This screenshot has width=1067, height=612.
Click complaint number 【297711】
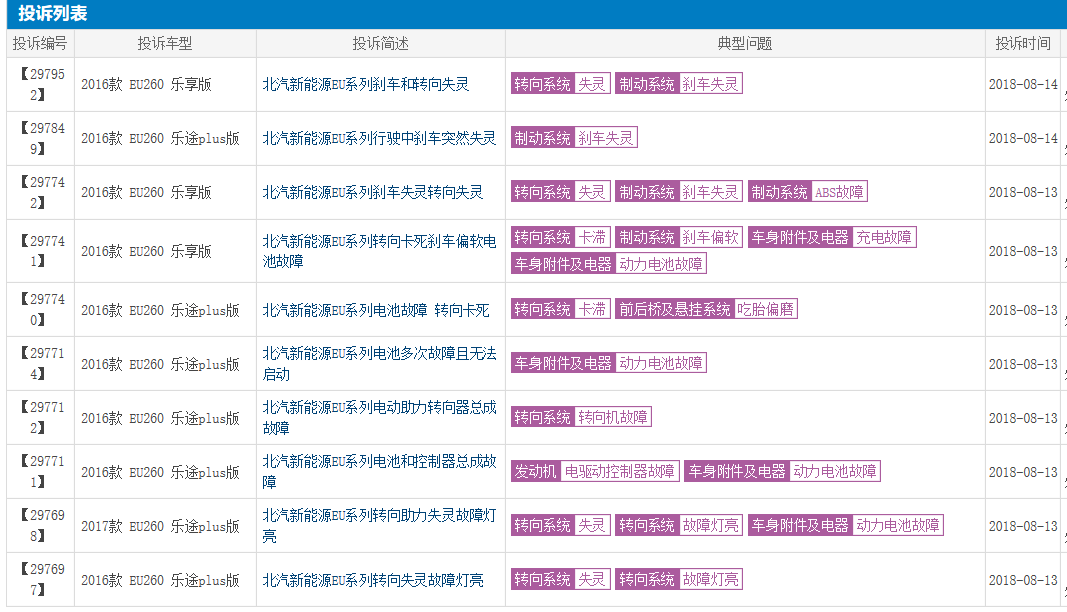point(40,471)
